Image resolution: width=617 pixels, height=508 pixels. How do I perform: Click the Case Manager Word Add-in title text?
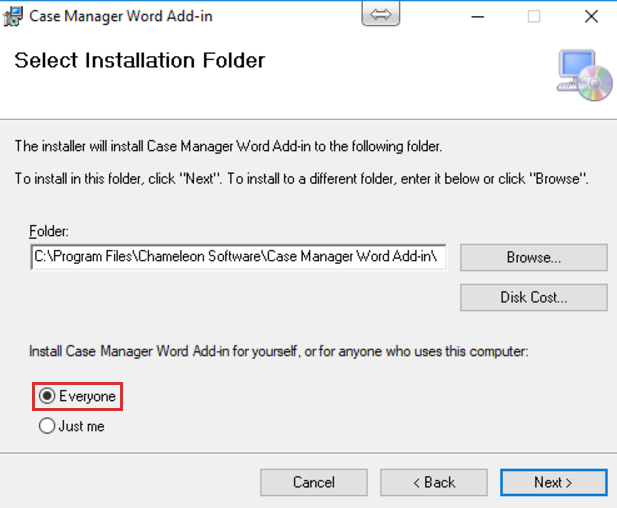[x=120, y=16]
